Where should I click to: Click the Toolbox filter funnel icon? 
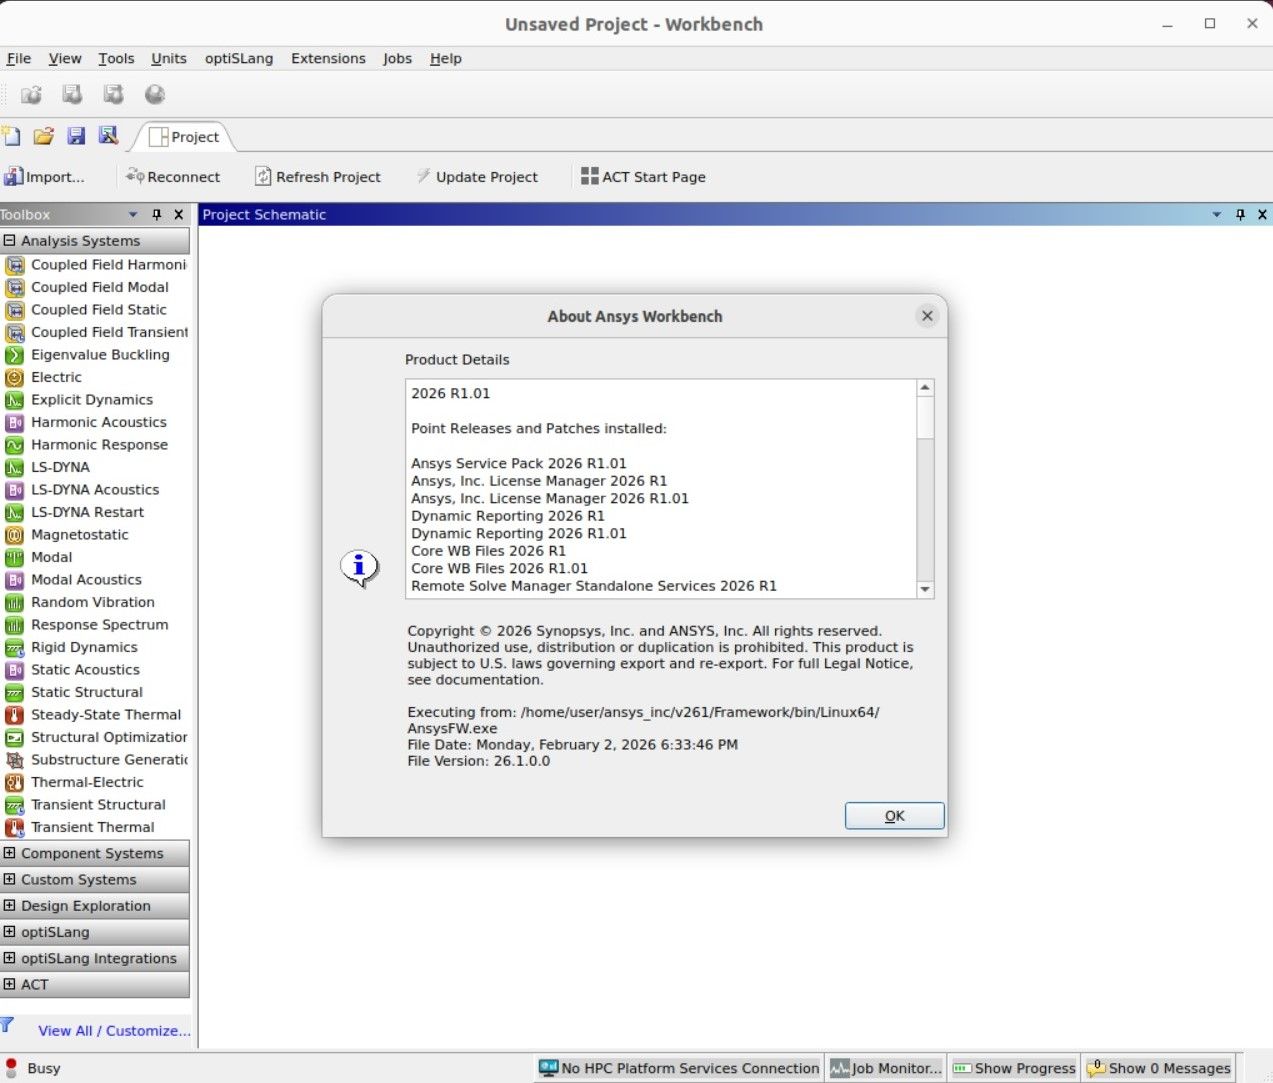click(8, 1025)
